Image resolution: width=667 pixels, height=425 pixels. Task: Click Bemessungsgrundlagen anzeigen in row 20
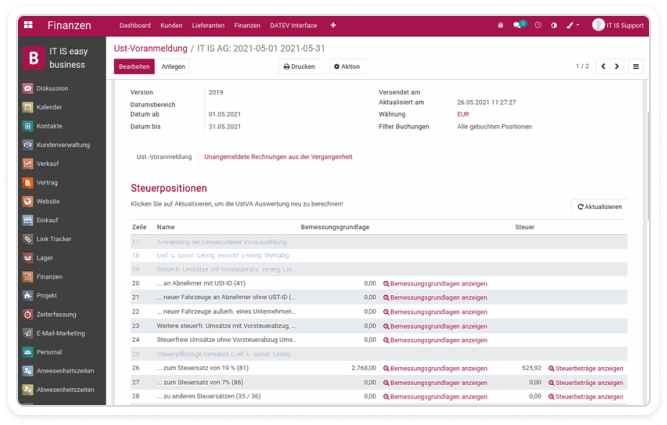(435, 283)
